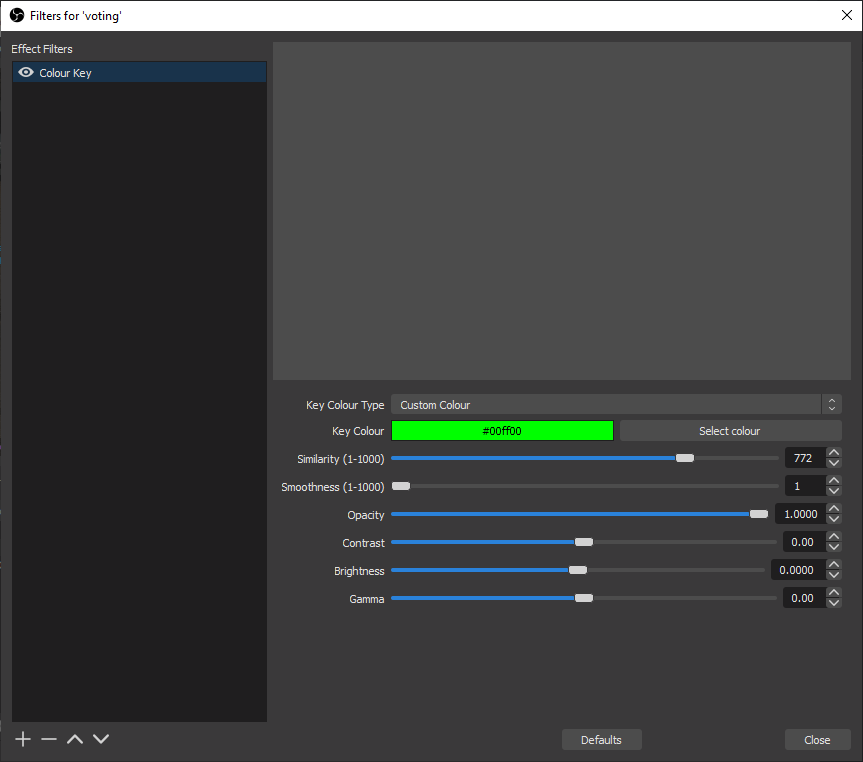This screenshot has width=863, height=762.
Task: Open the Key Colour Type dropdown
Action: [x=600, y=404]
